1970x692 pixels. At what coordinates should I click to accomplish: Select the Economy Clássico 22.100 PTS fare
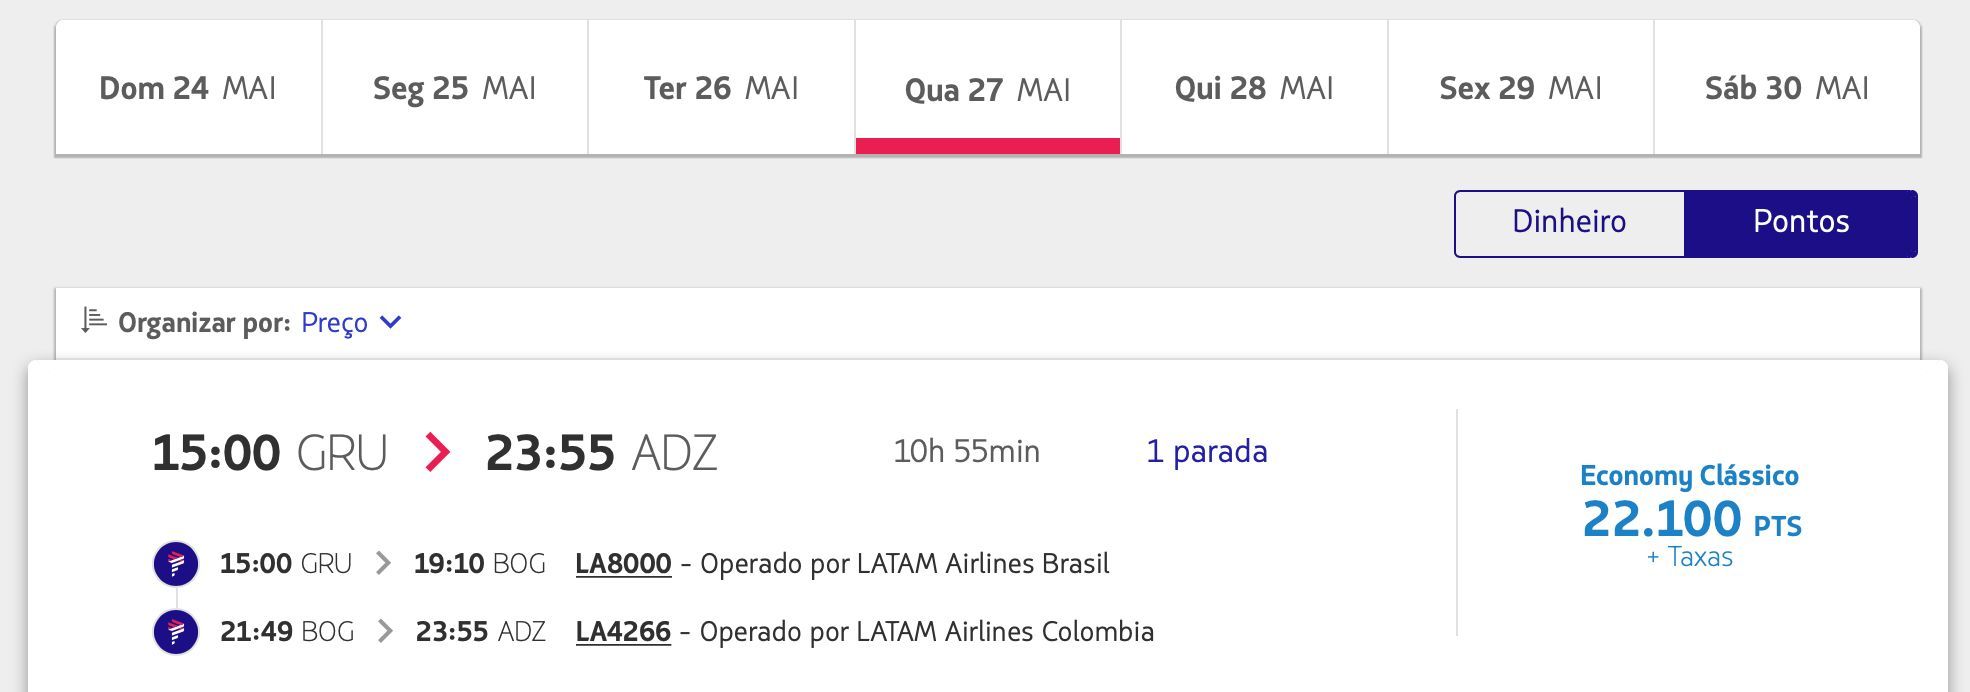coord(1690,516)
